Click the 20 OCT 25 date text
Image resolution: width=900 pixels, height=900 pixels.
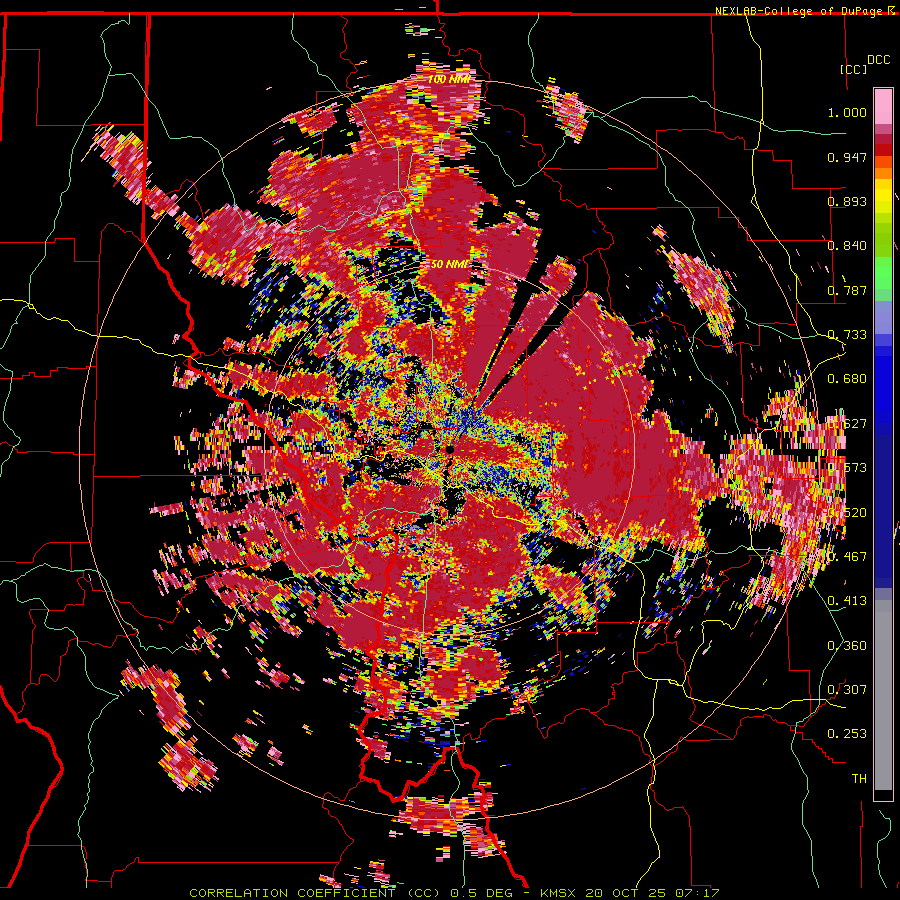click(x=626, y=893)
